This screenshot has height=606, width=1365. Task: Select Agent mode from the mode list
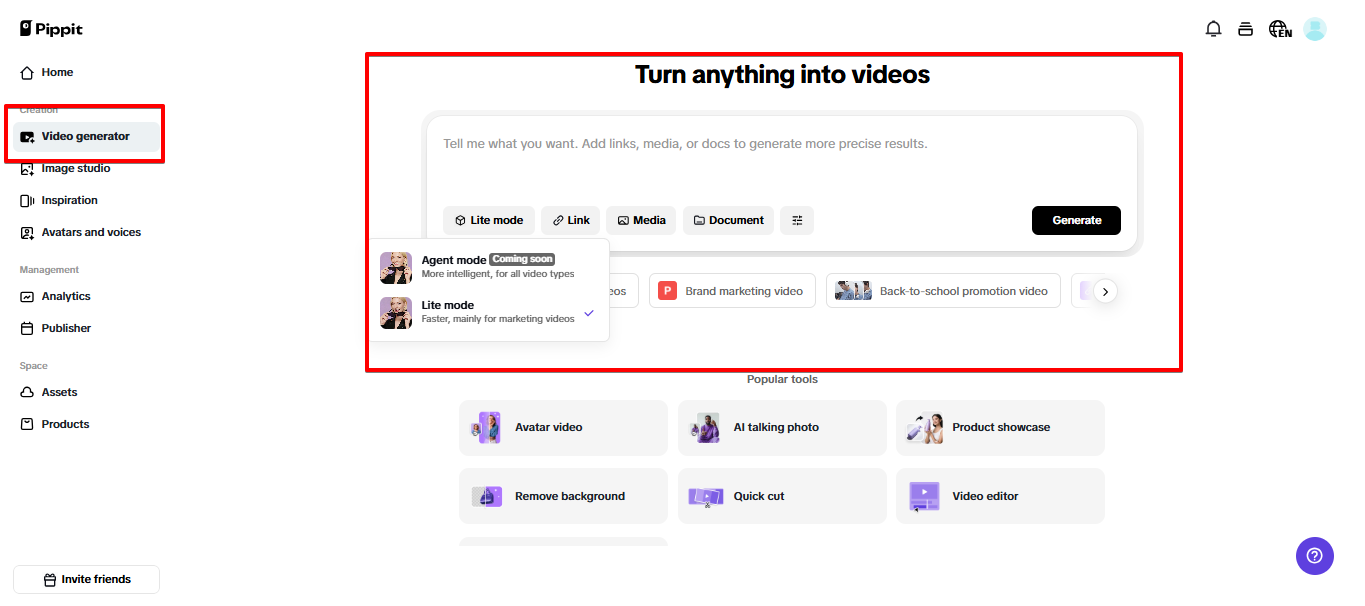click(470, 265)
